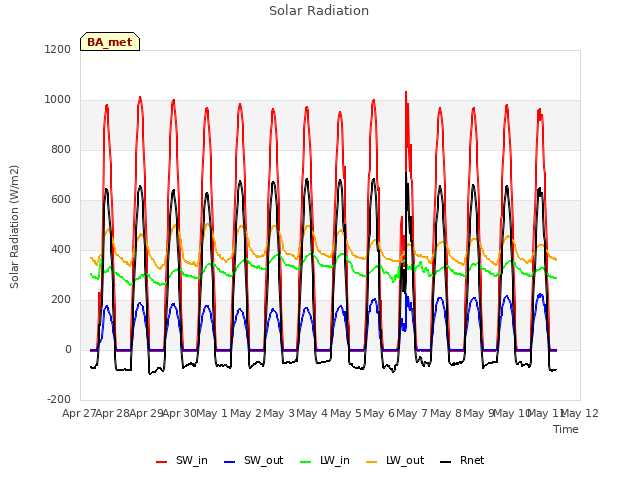Click the Solar Radiation chart title
The width and height of the screenshot is (640, 480).
pos(319,11)
